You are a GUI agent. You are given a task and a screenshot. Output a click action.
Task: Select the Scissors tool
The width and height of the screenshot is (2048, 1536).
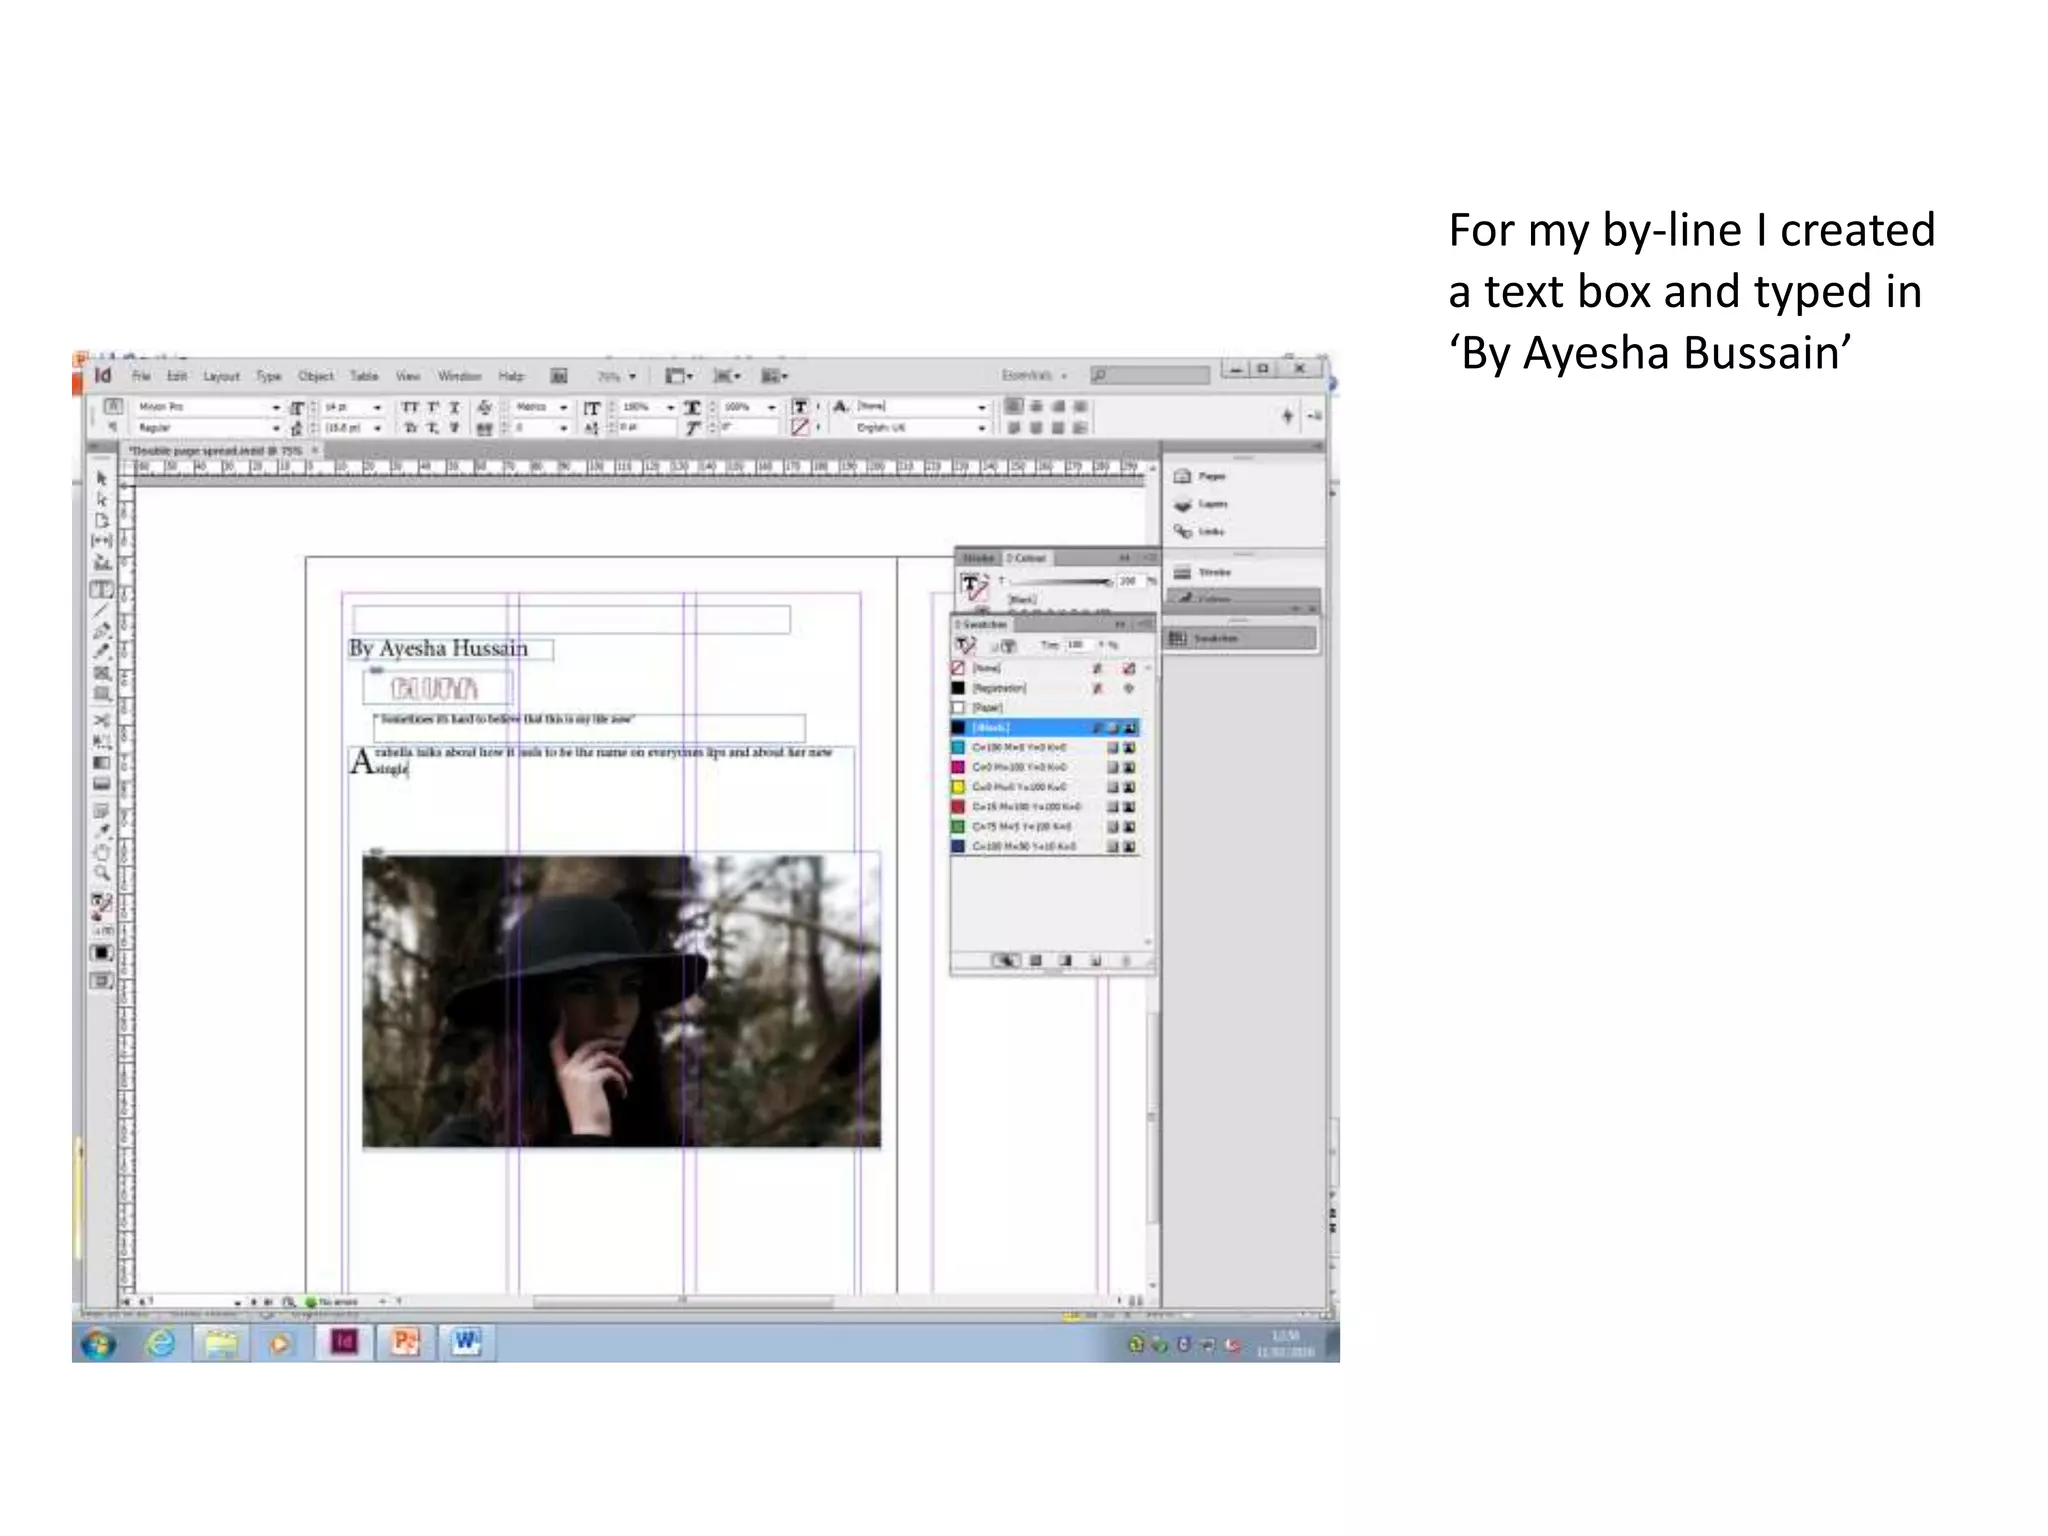(x=101, y=720)
